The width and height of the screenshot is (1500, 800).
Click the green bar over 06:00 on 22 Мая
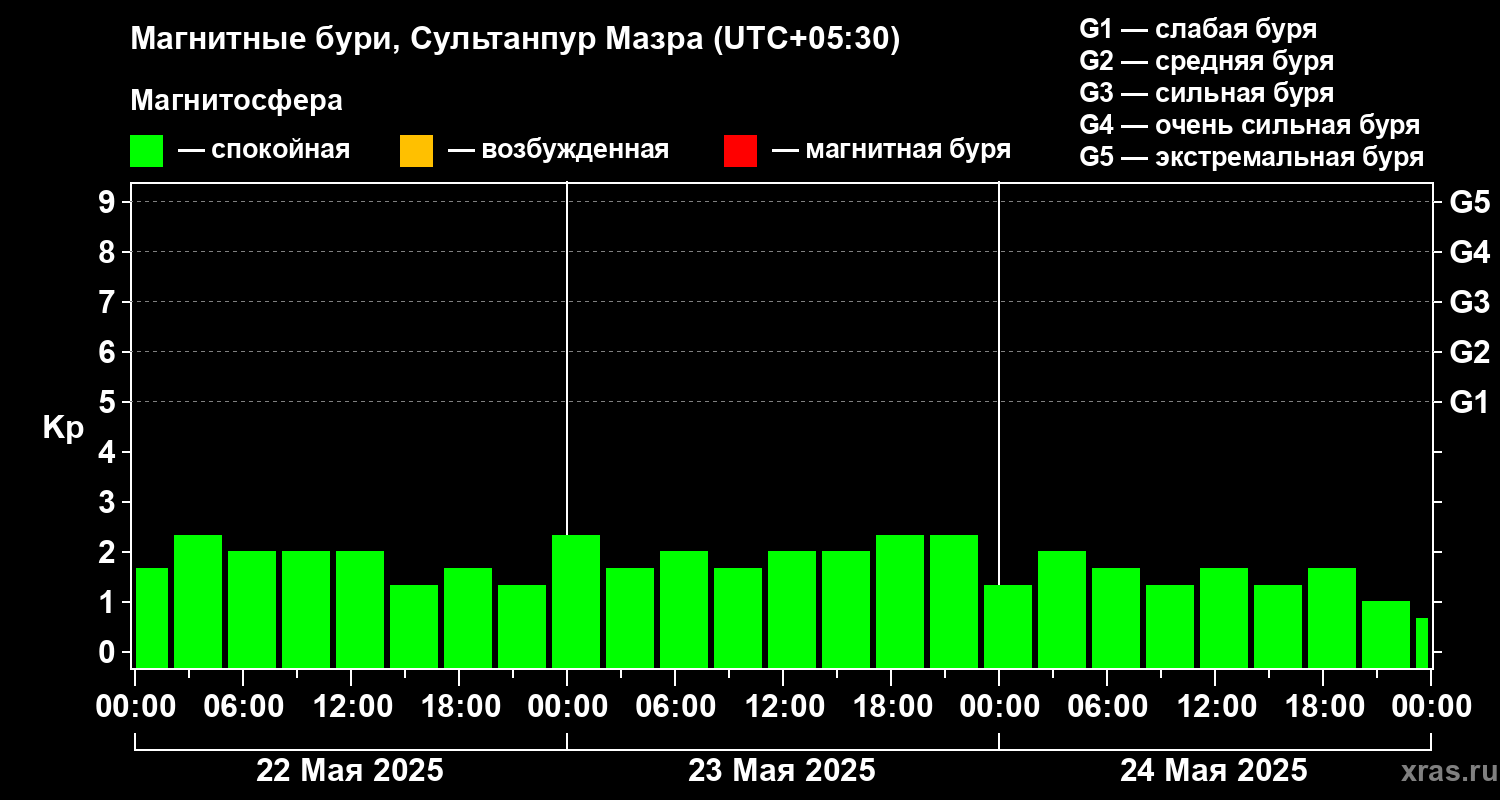point(252,609)
